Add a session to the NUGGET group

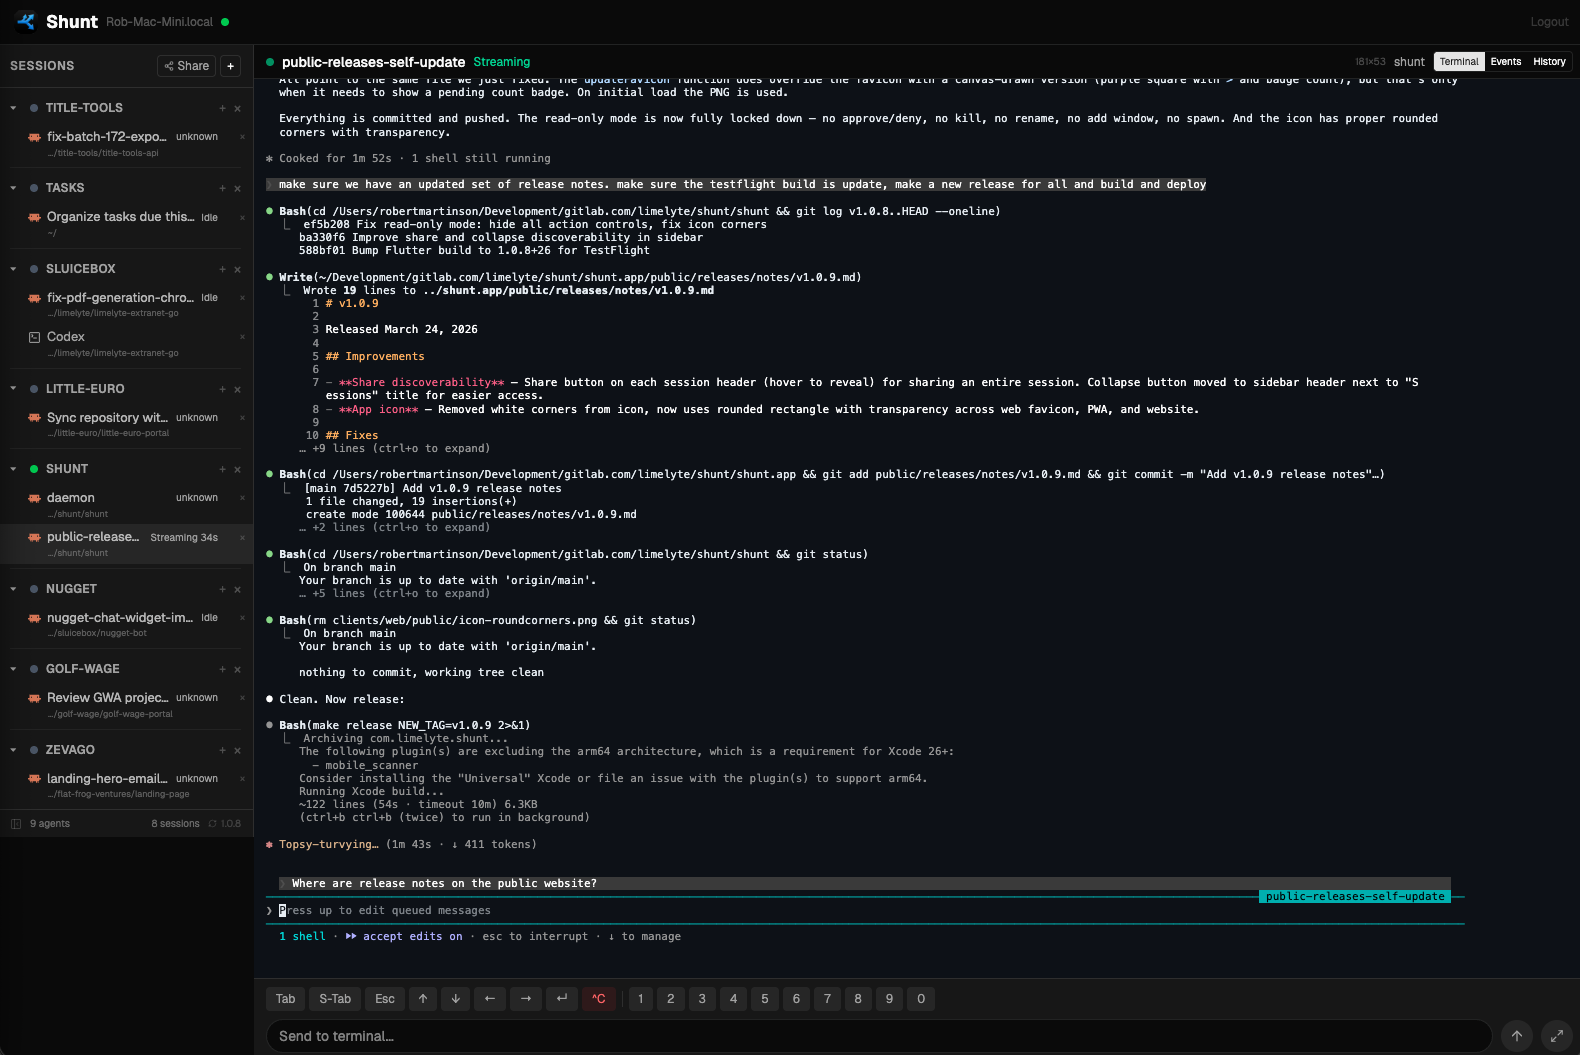coord(223,589)
